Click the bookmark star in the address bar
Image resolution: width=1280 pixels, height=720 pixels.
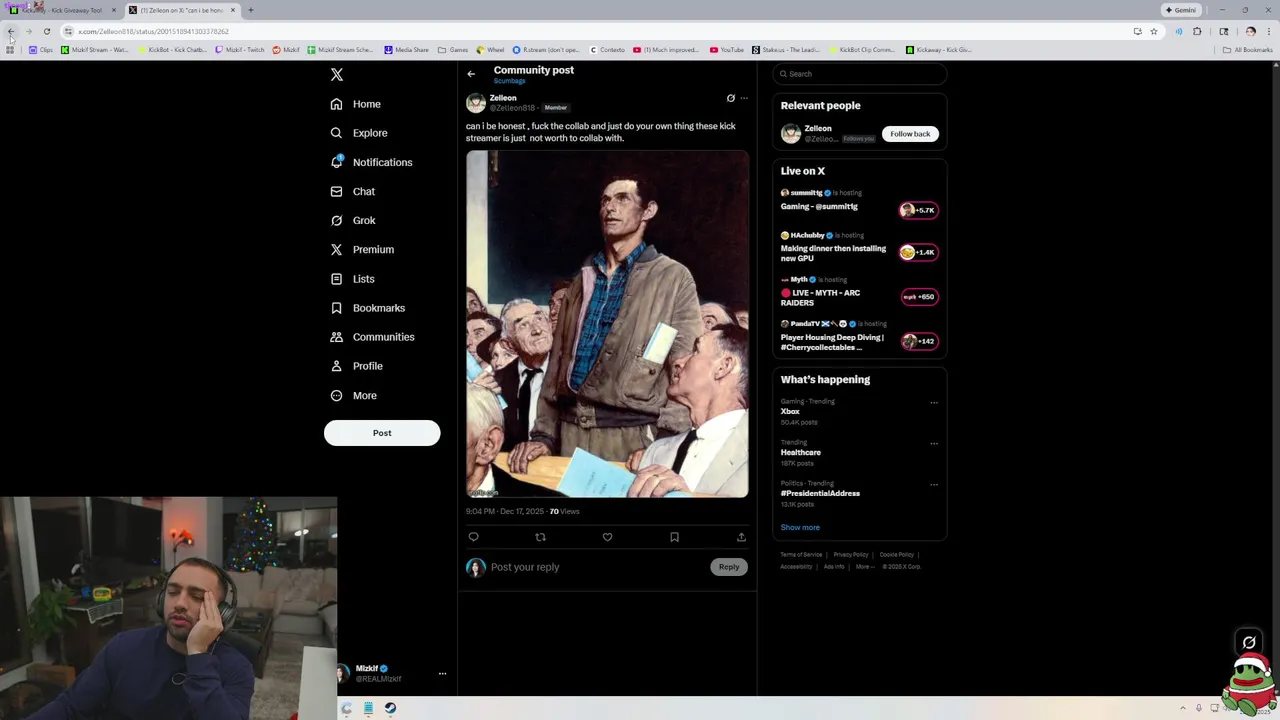(1153, 31)
